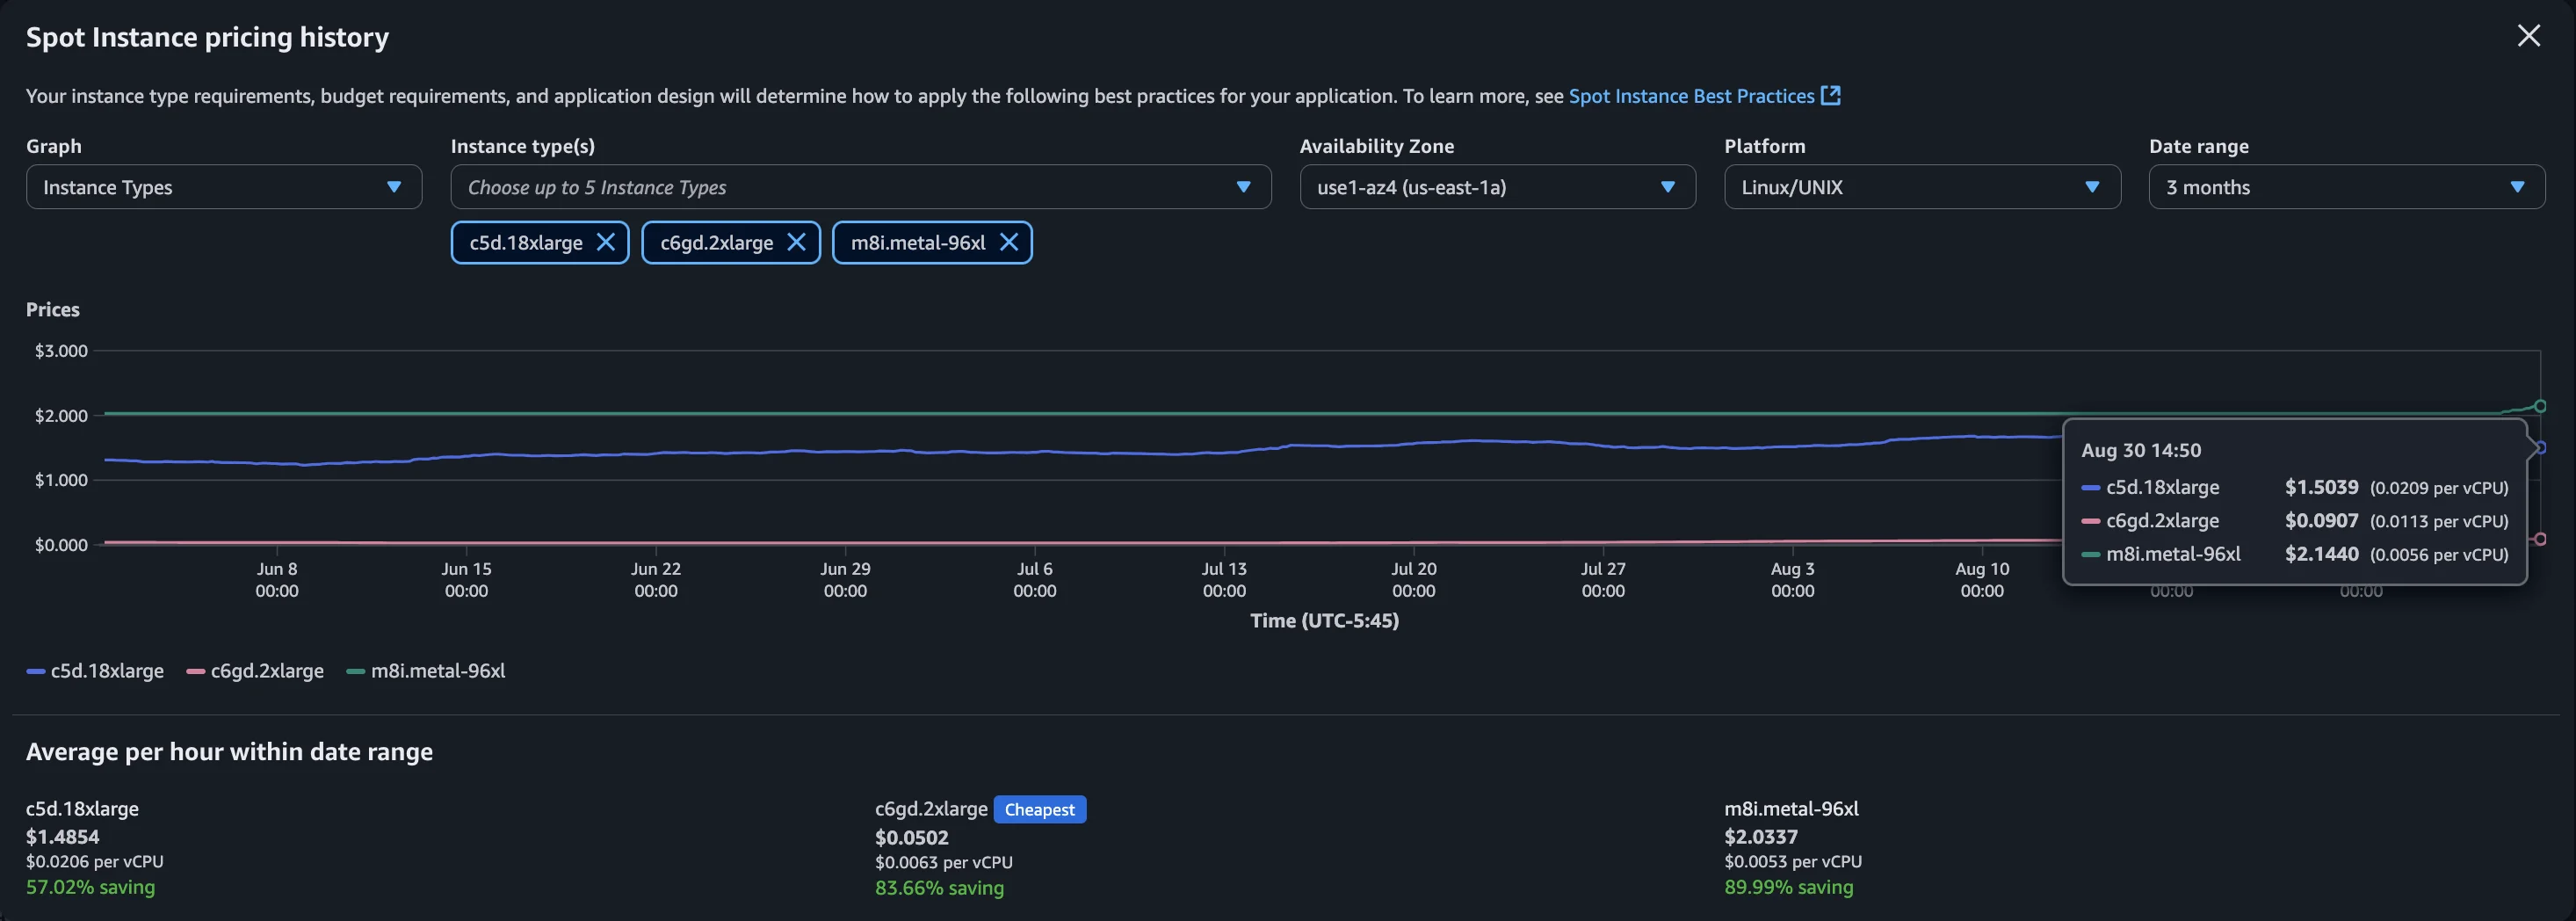Toggle c6gd.2xlarge series in chart legend

click(x=255, y=671)
